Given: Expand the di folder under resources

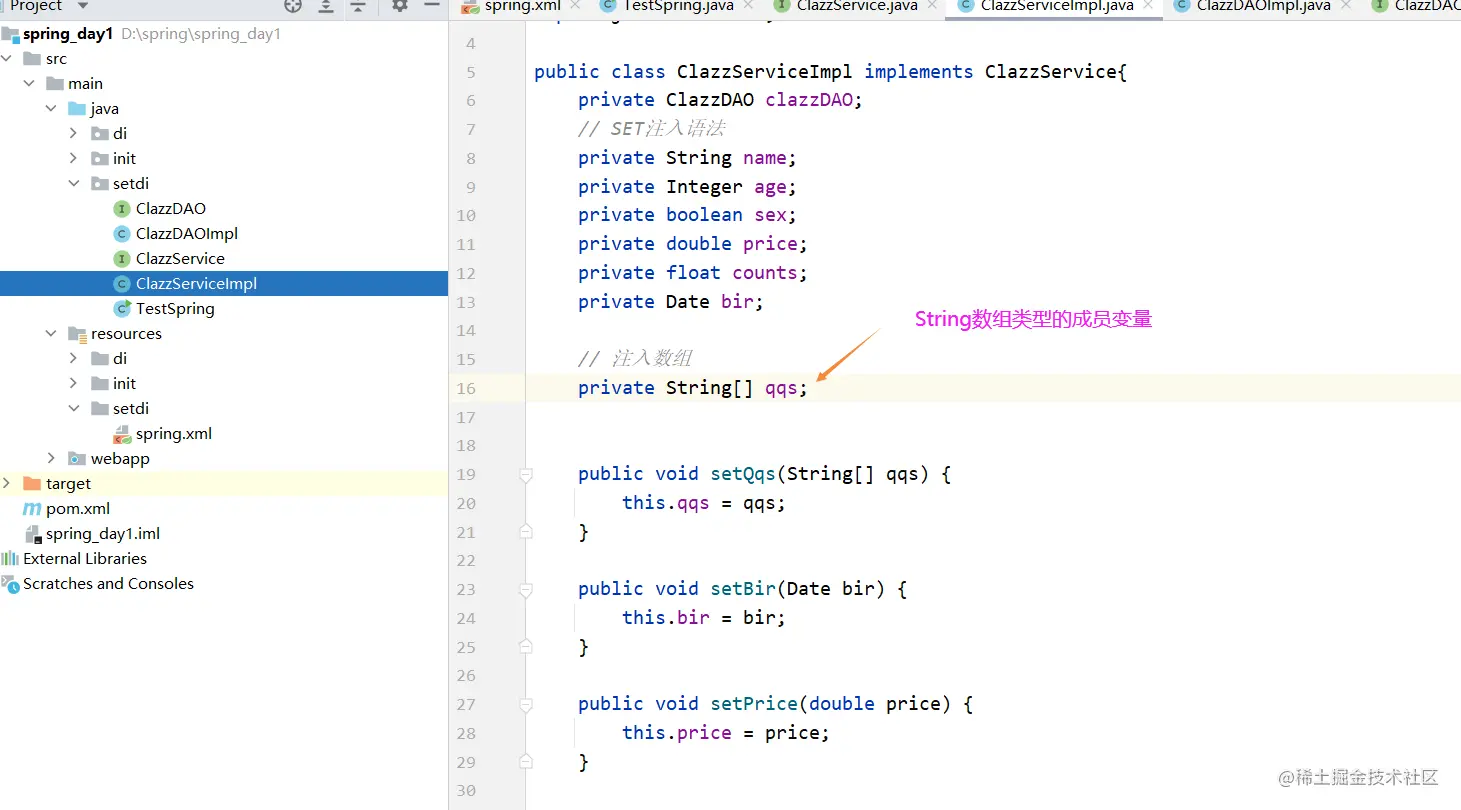Looking at the screenshot, I should [x=73, y=359].
